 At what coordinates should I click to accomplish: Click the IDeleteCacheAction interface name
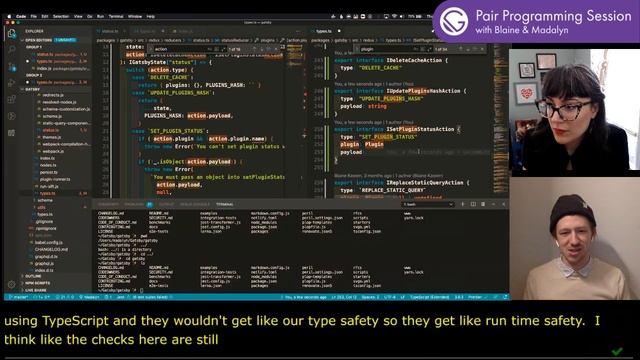414,60
